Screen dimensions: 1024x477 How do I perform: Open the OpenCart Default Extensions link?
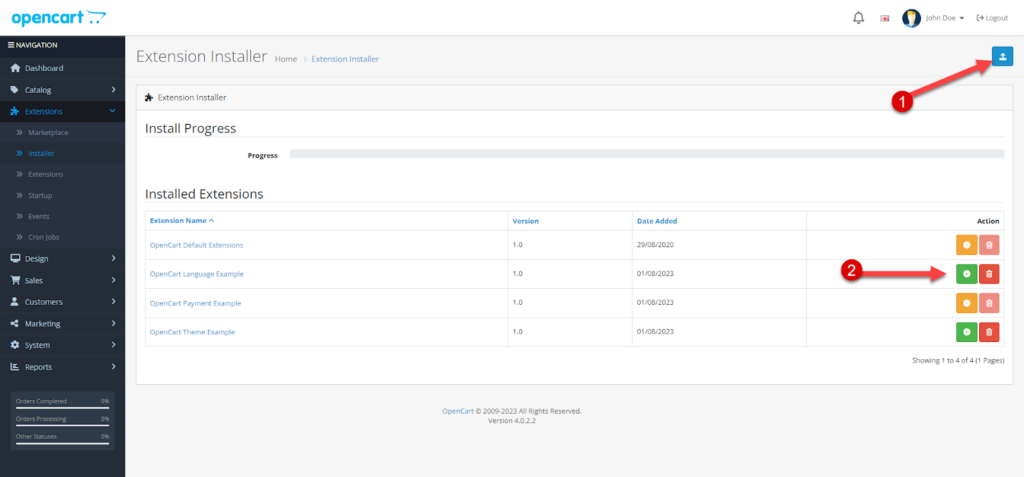[x=197, y=245]
